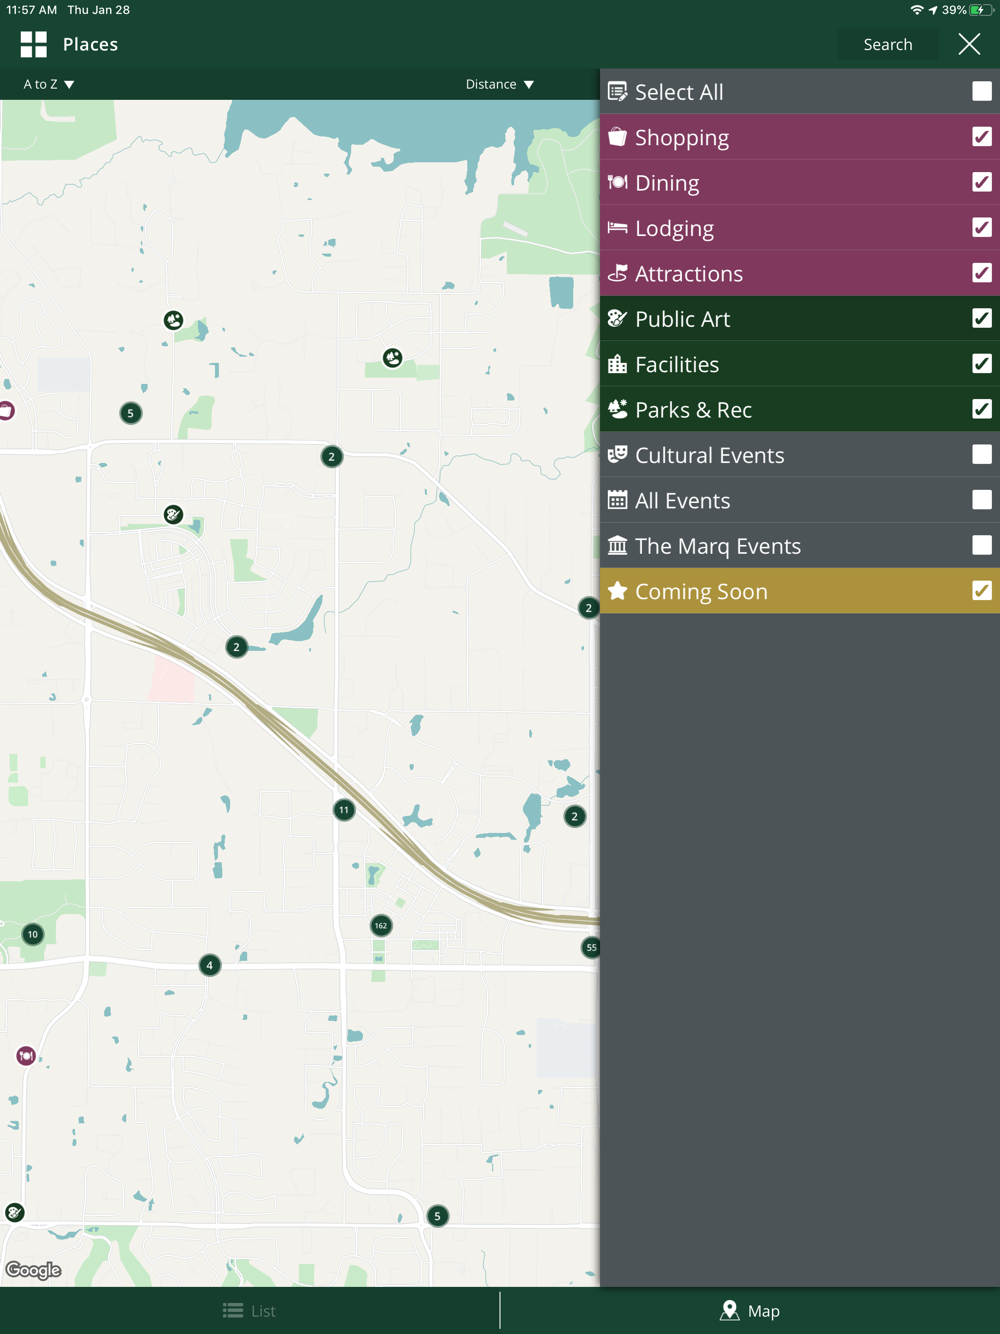Switch to the Map tab
This screenshot has width=1000, height=1334.
click(750, 1311)
